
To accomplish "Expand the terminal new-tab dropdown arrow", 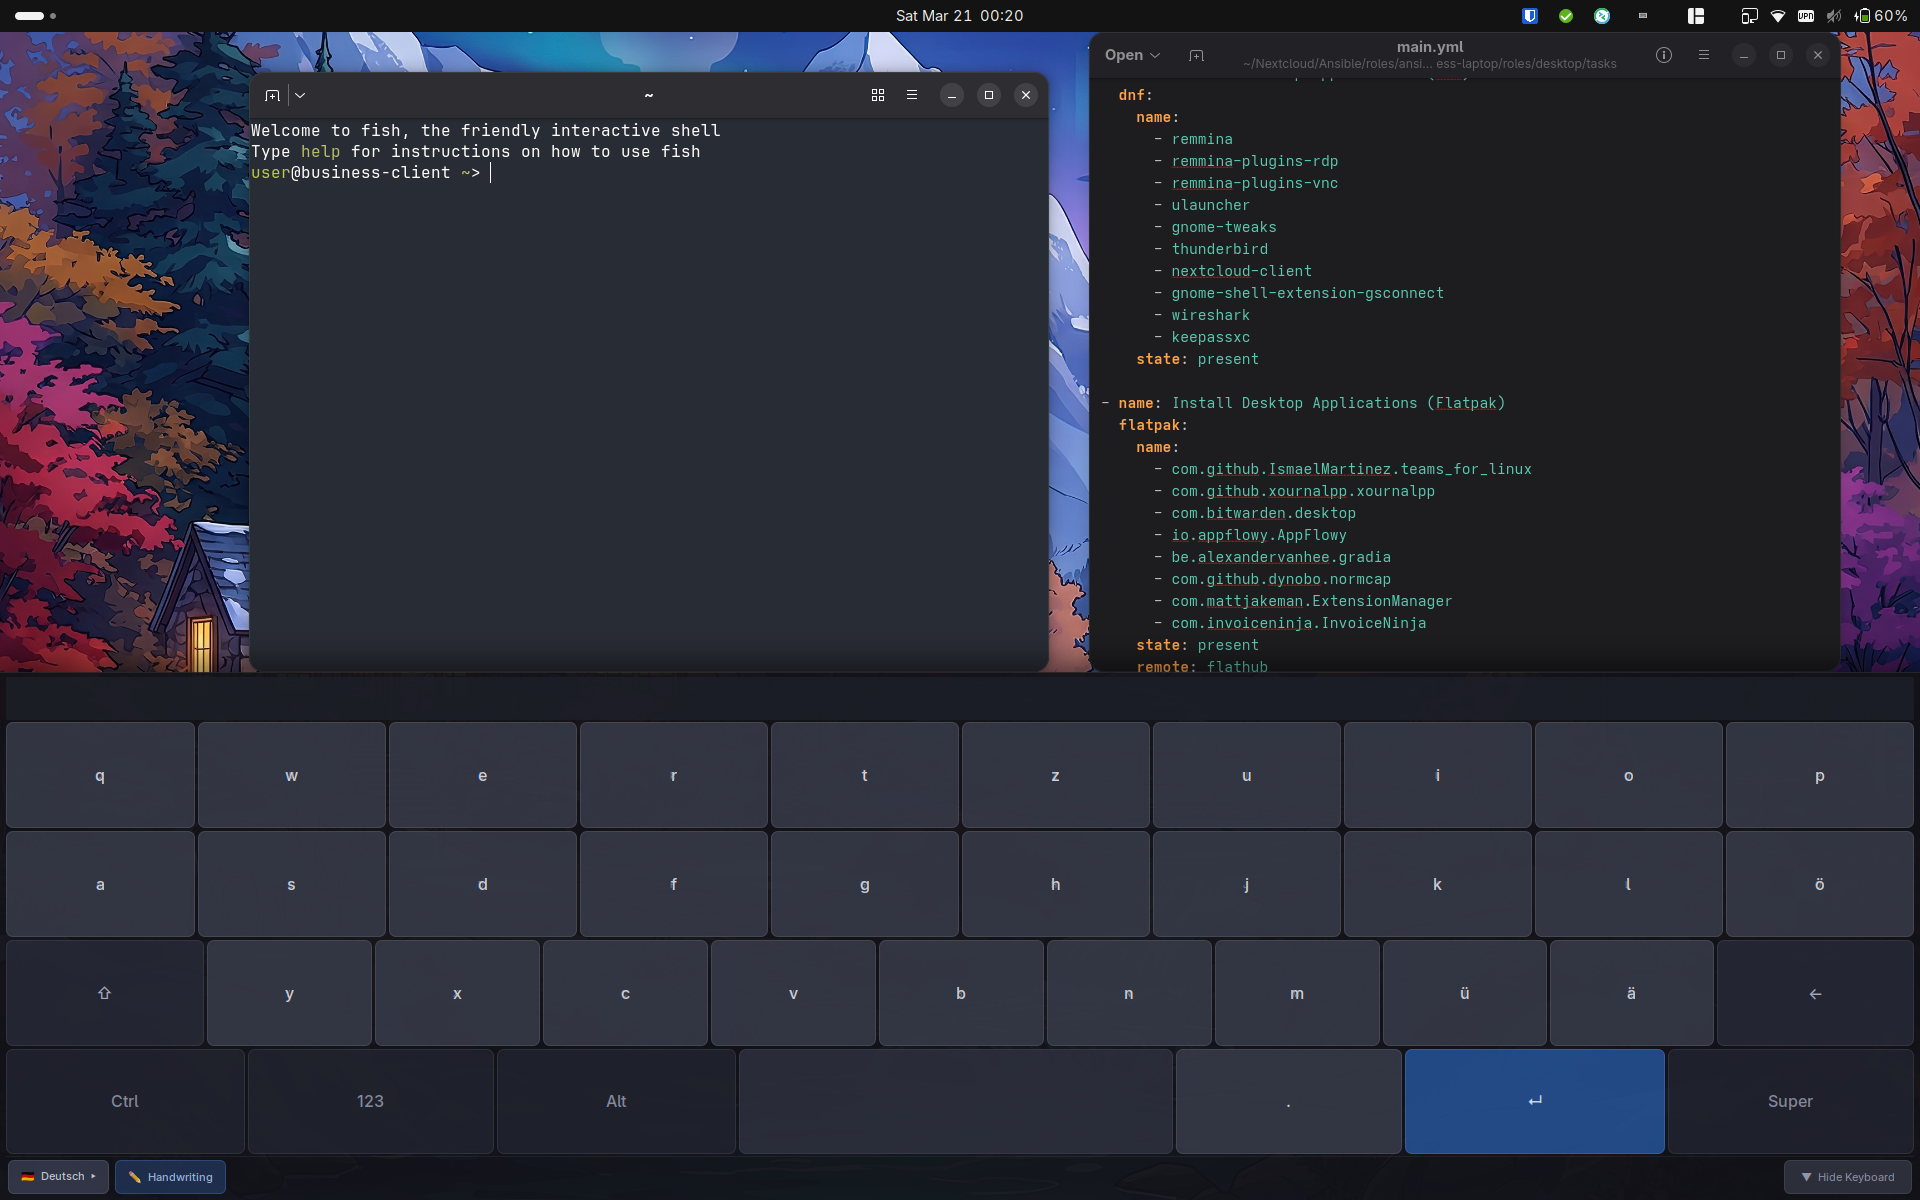I will coord(300,95).
